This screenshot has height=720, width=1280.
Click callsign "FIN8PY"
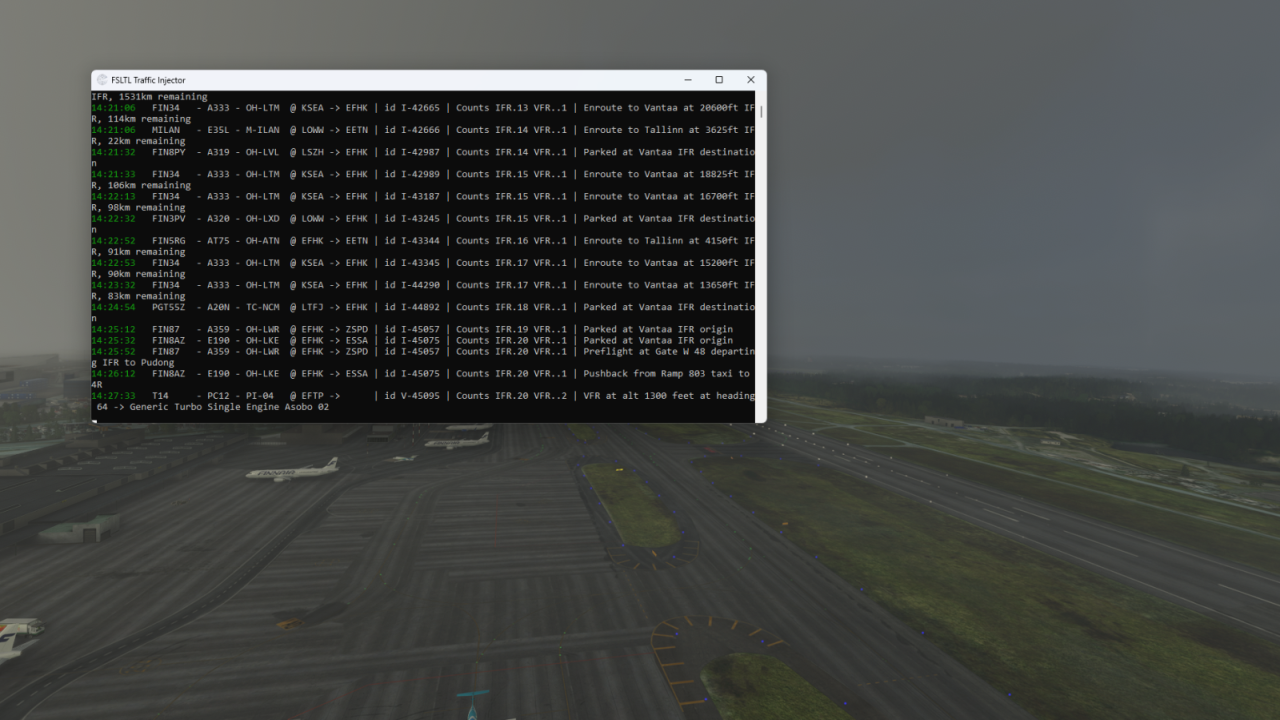click(x=169, y=152)
